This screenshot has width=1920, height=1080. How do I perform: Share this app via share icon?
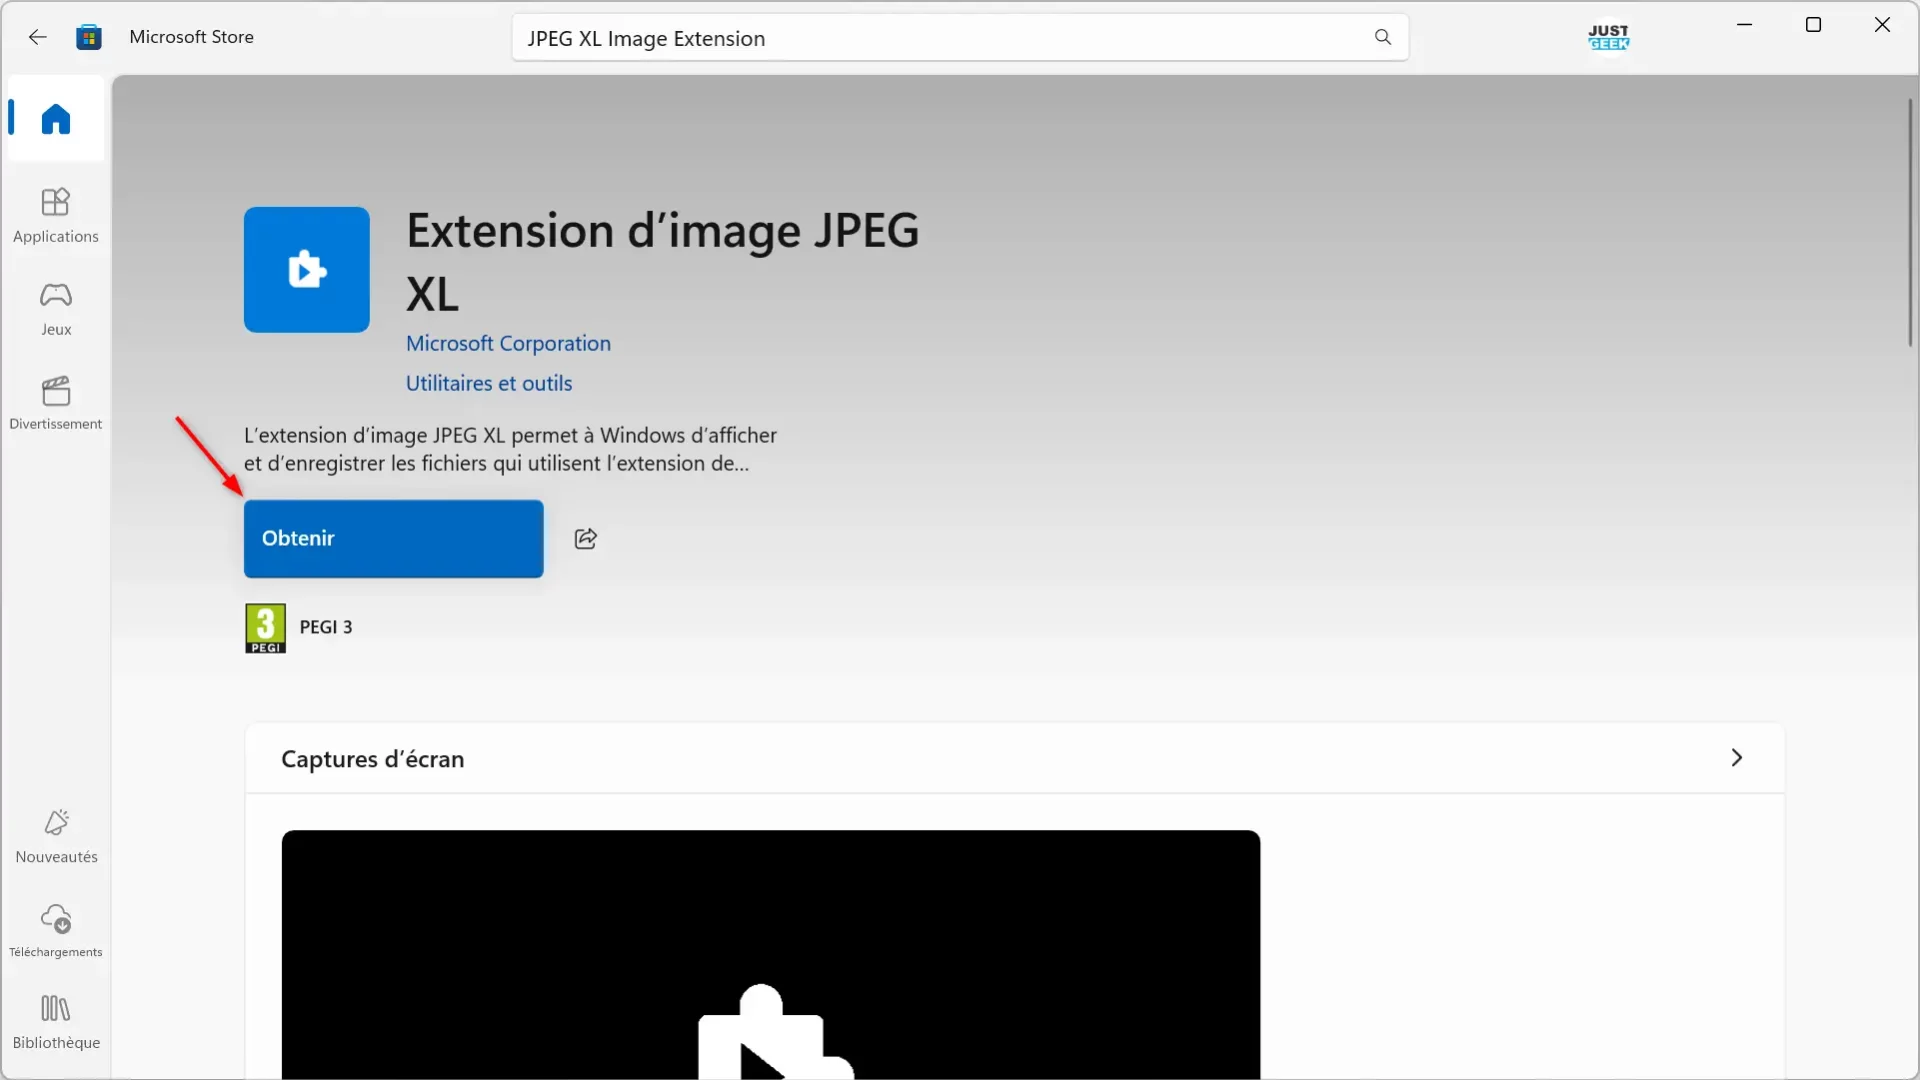pos(586,539)
